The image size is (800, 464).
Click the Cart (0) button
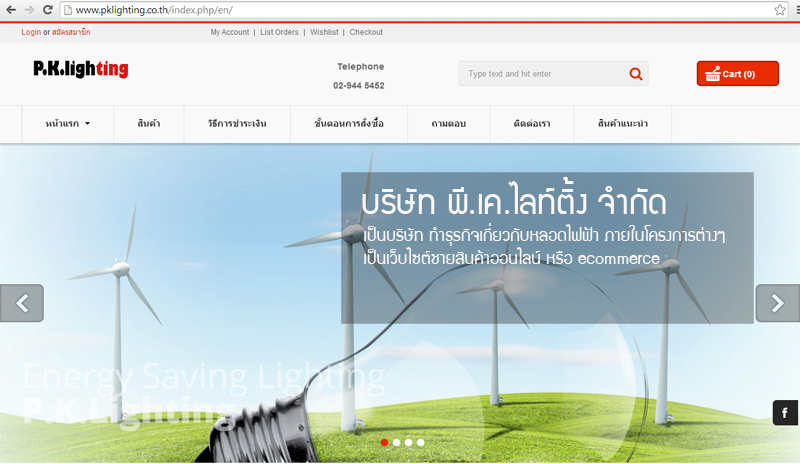pyautogui.click(x=738, y=74)
